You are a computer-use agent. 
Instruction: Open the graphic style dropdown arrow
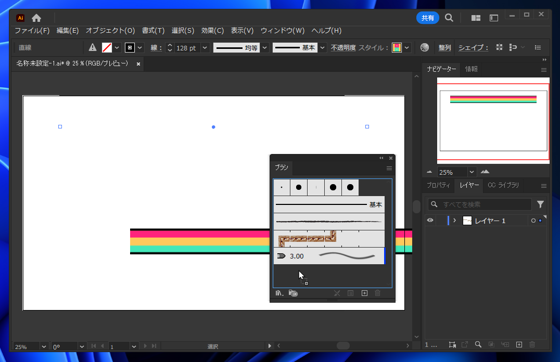pos(406,47)
